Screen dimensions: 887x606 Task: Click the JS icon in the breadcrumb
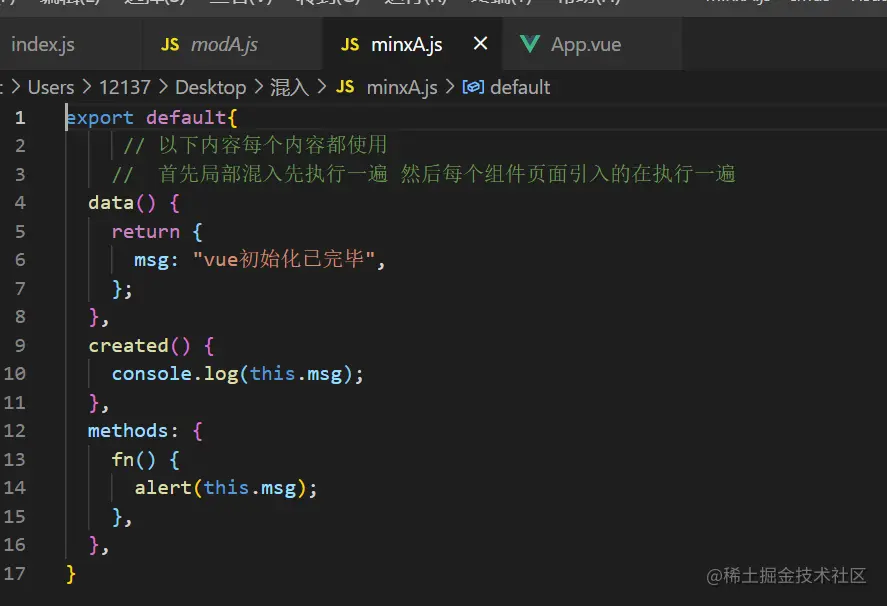point(345,87)
